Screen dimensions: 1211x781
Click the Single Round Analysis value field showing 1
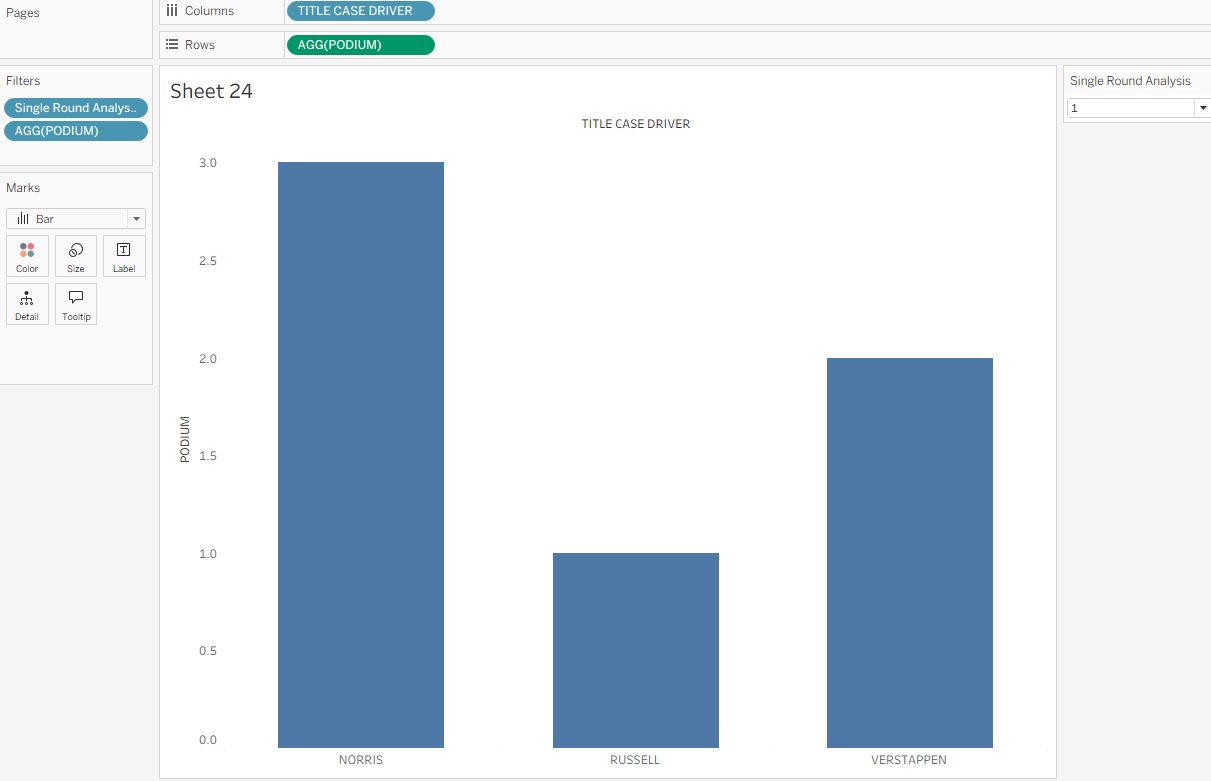tap(1131, 108)
